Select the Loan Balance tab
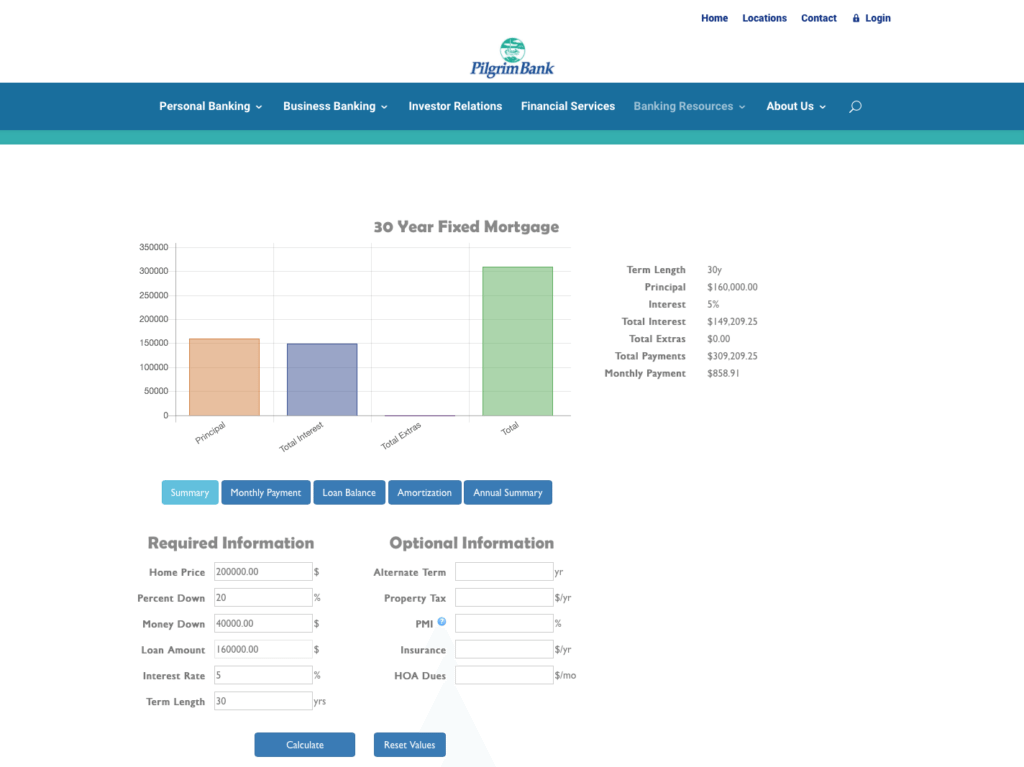The image size is (1024, 767). click(349, 493)
